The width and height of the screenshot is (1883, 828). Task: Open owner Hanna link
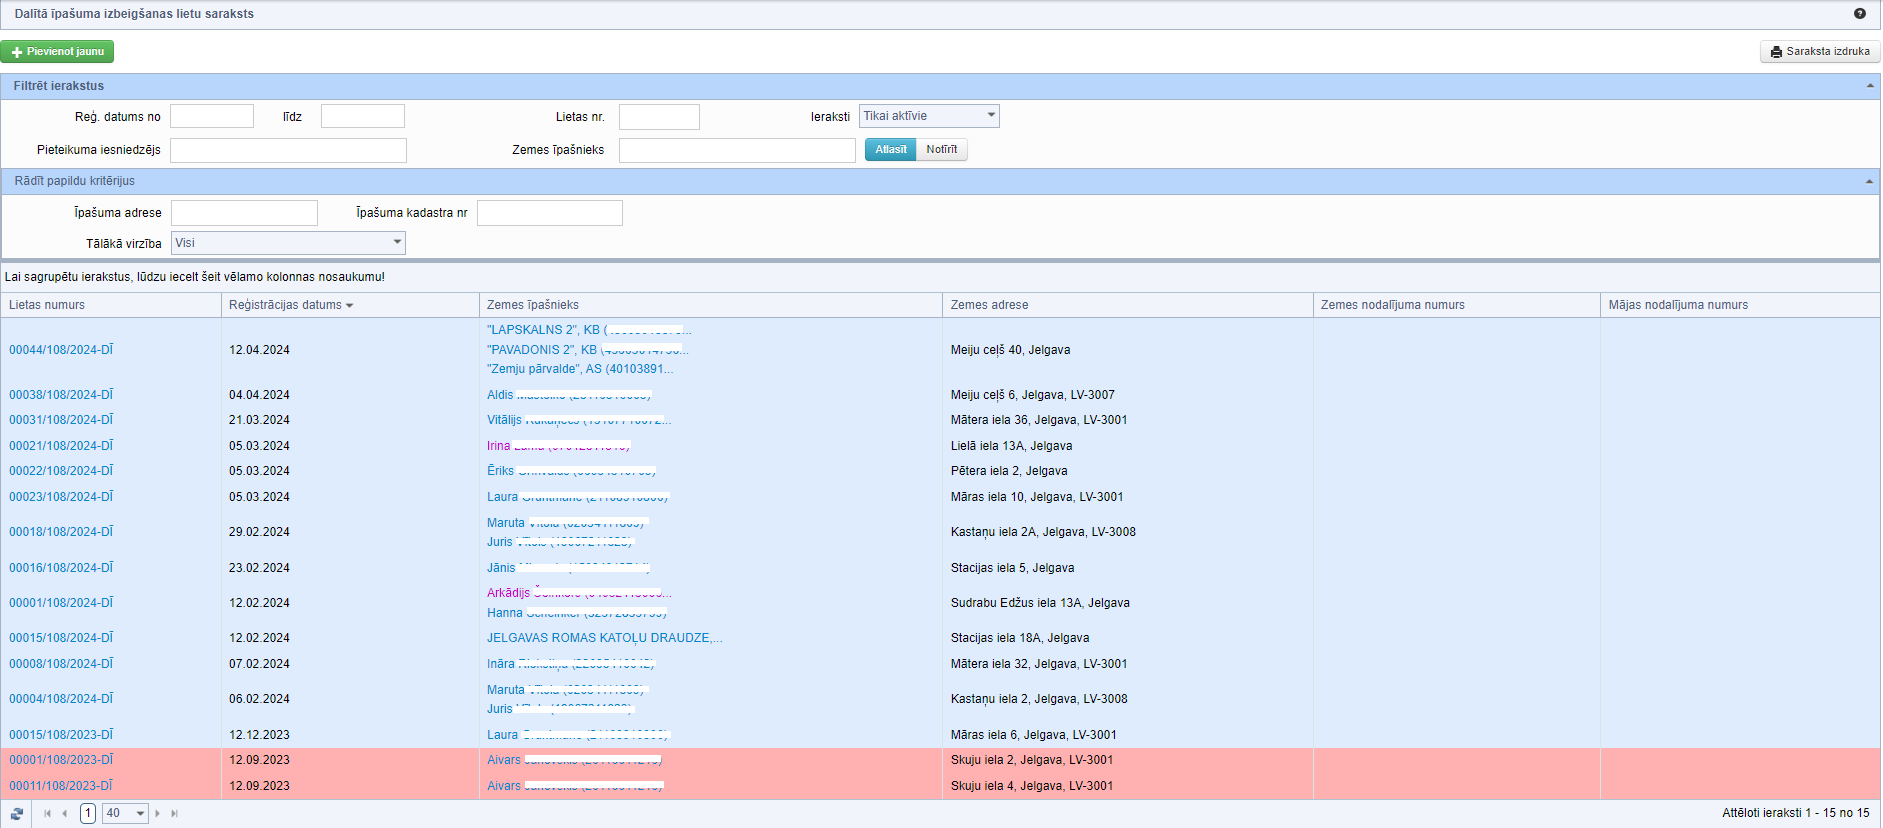click(x=577, y=613)
